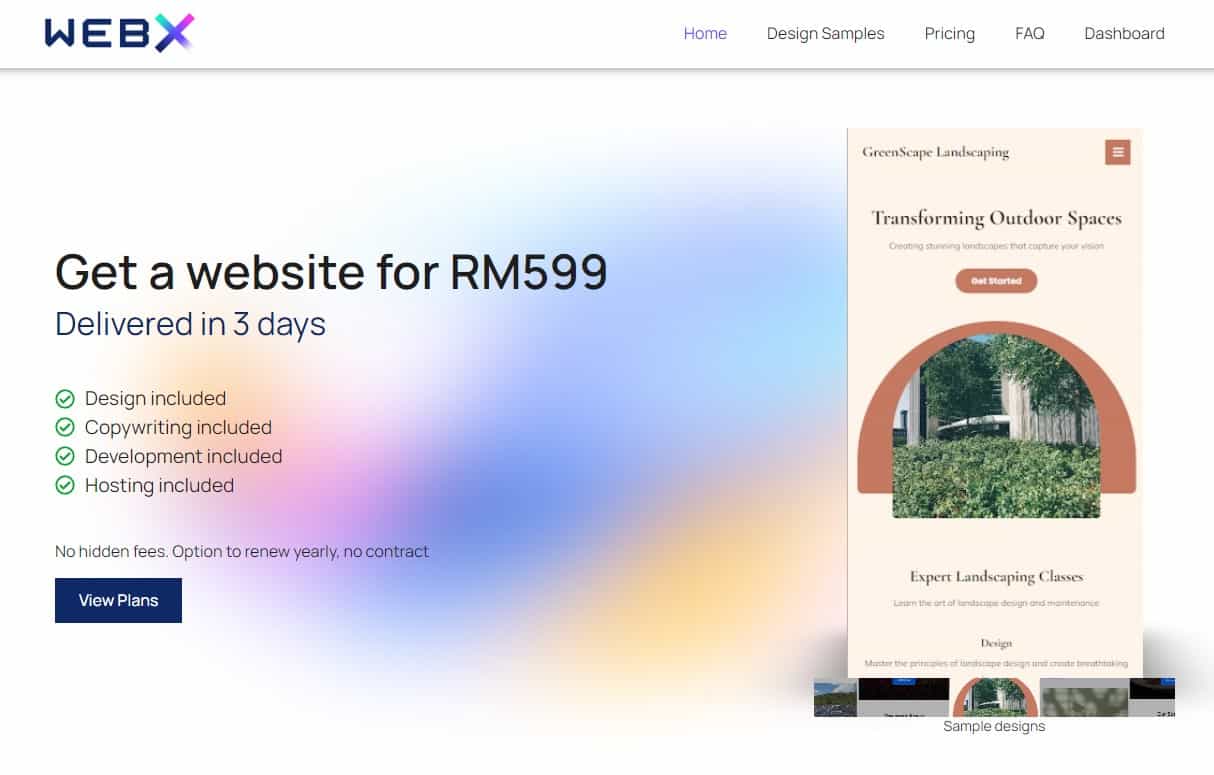Click Get Started in the landscaping preview

[x=996, y=281]
